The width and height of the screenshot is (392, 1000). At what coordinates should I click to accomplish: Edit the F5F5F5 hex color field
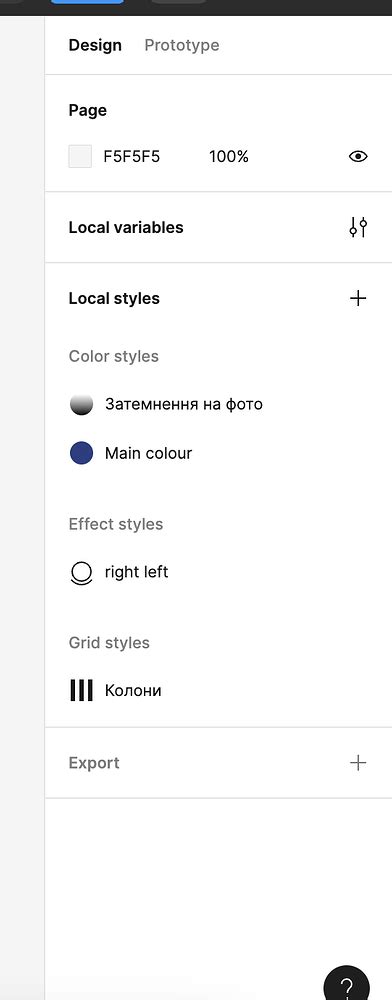pos(132,156)
